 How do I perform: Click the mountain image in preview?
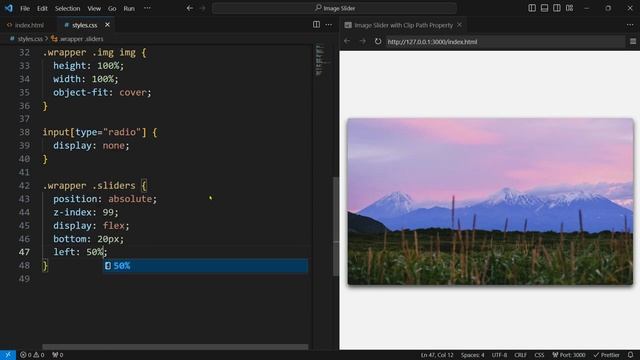(490, 201)
